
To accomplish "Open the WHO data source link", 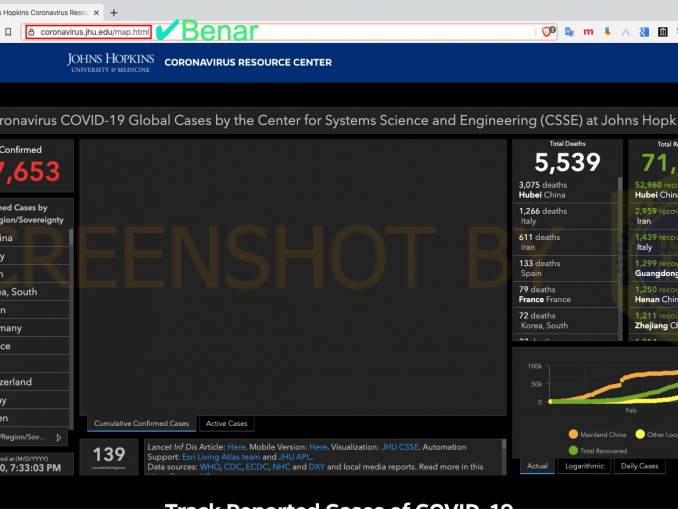I will point(210,467).
